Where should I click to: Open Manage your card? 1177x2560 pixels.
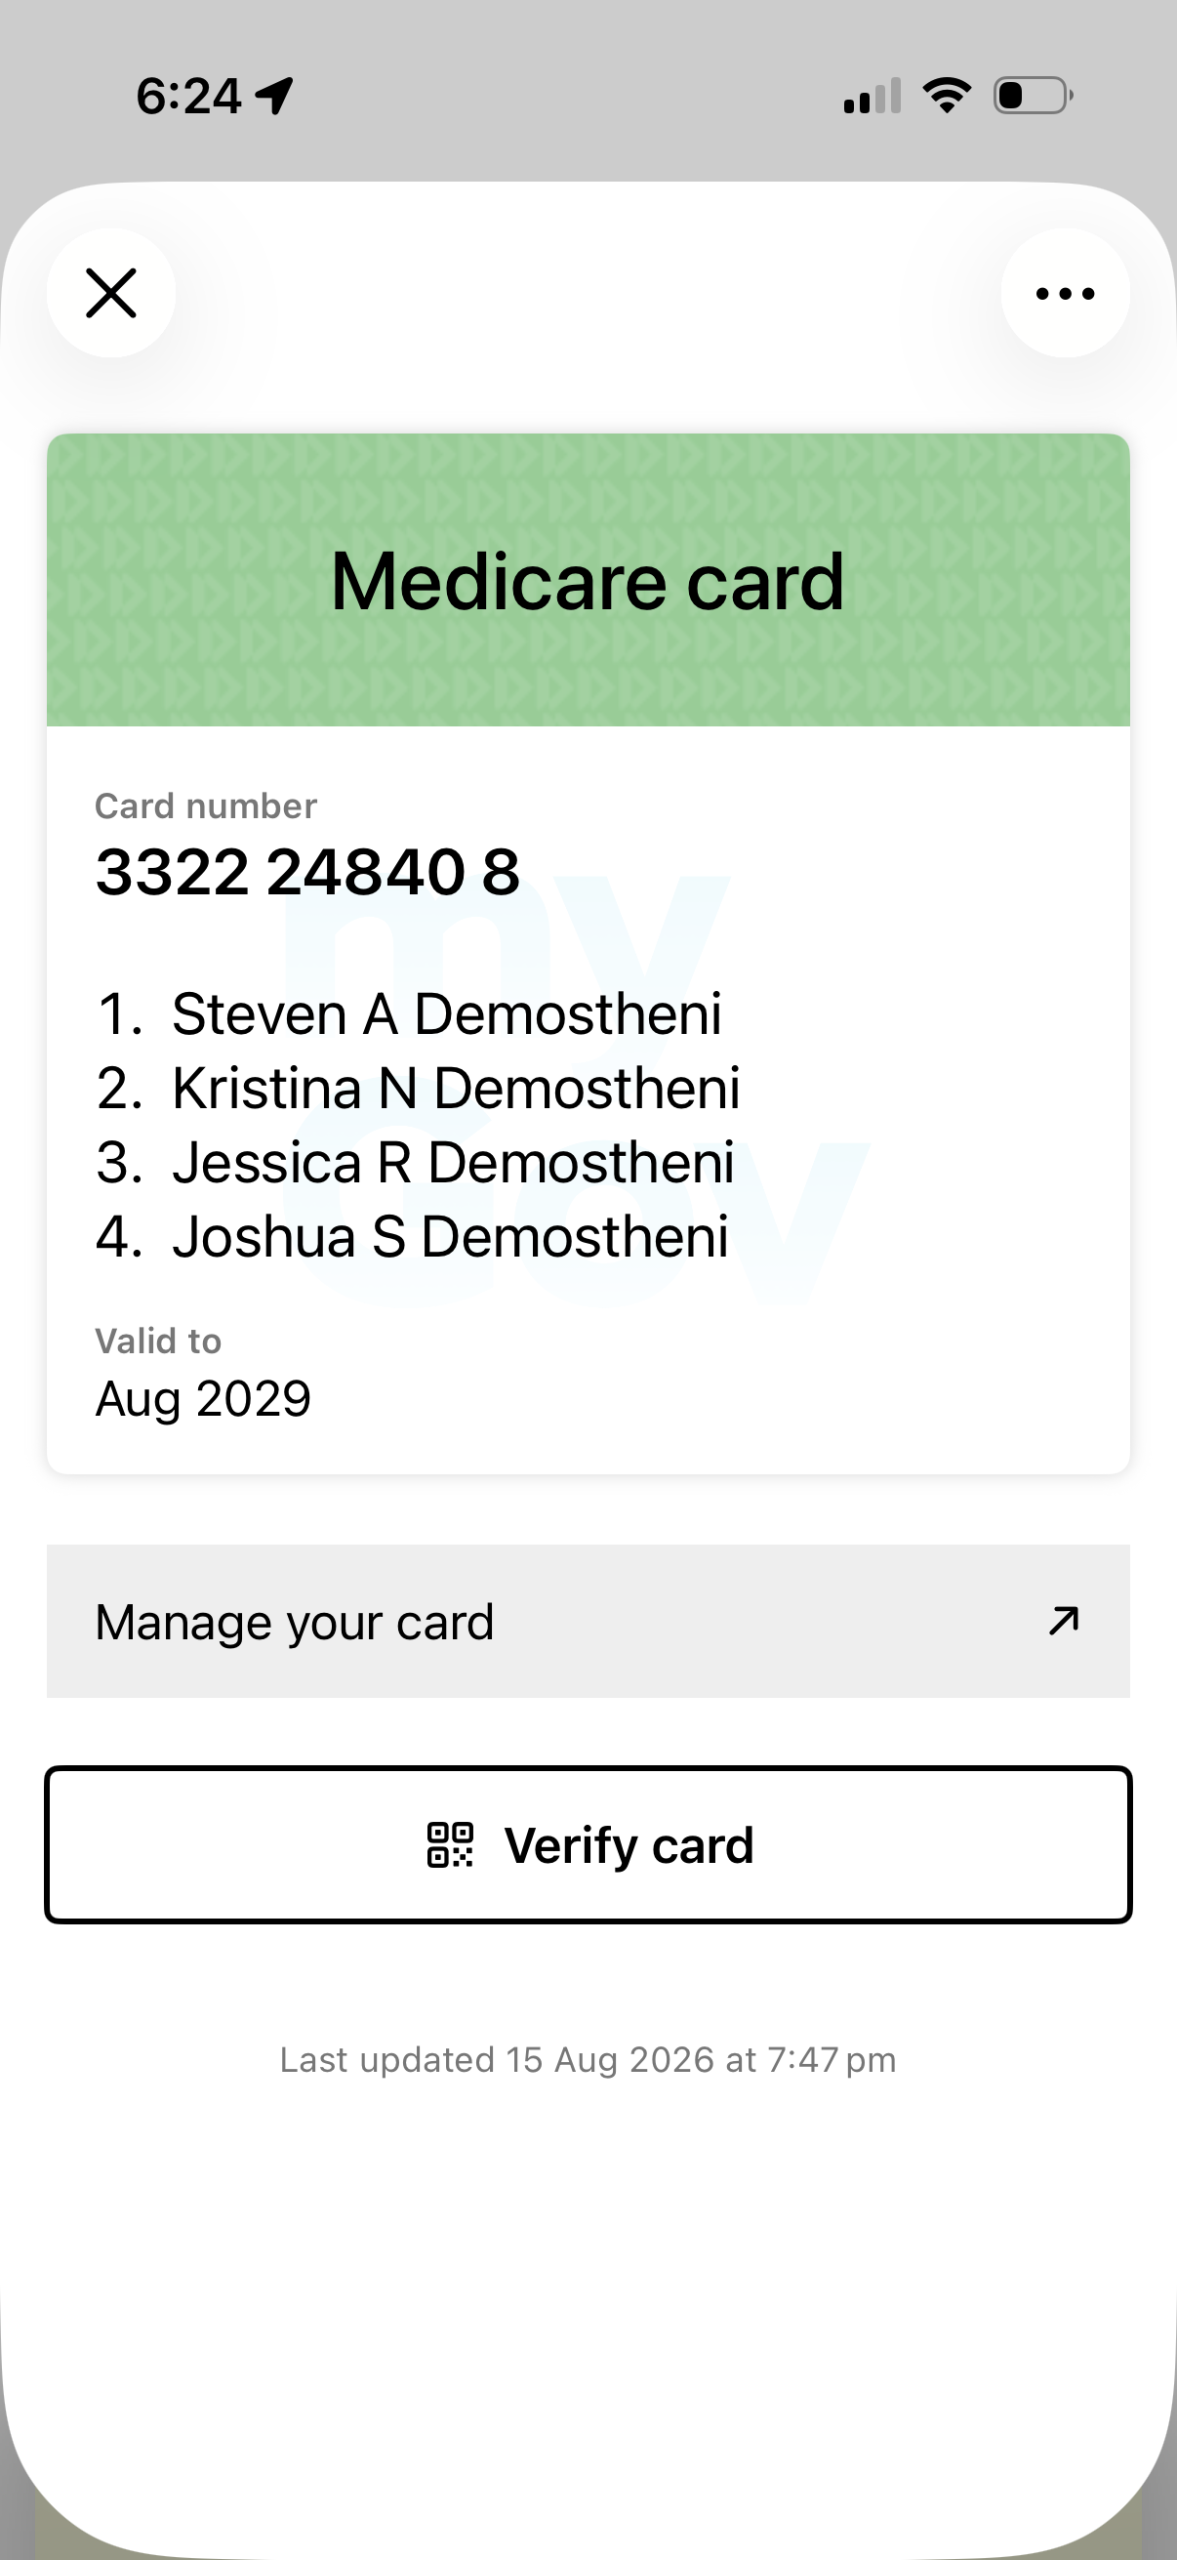tap(588, 1621)
